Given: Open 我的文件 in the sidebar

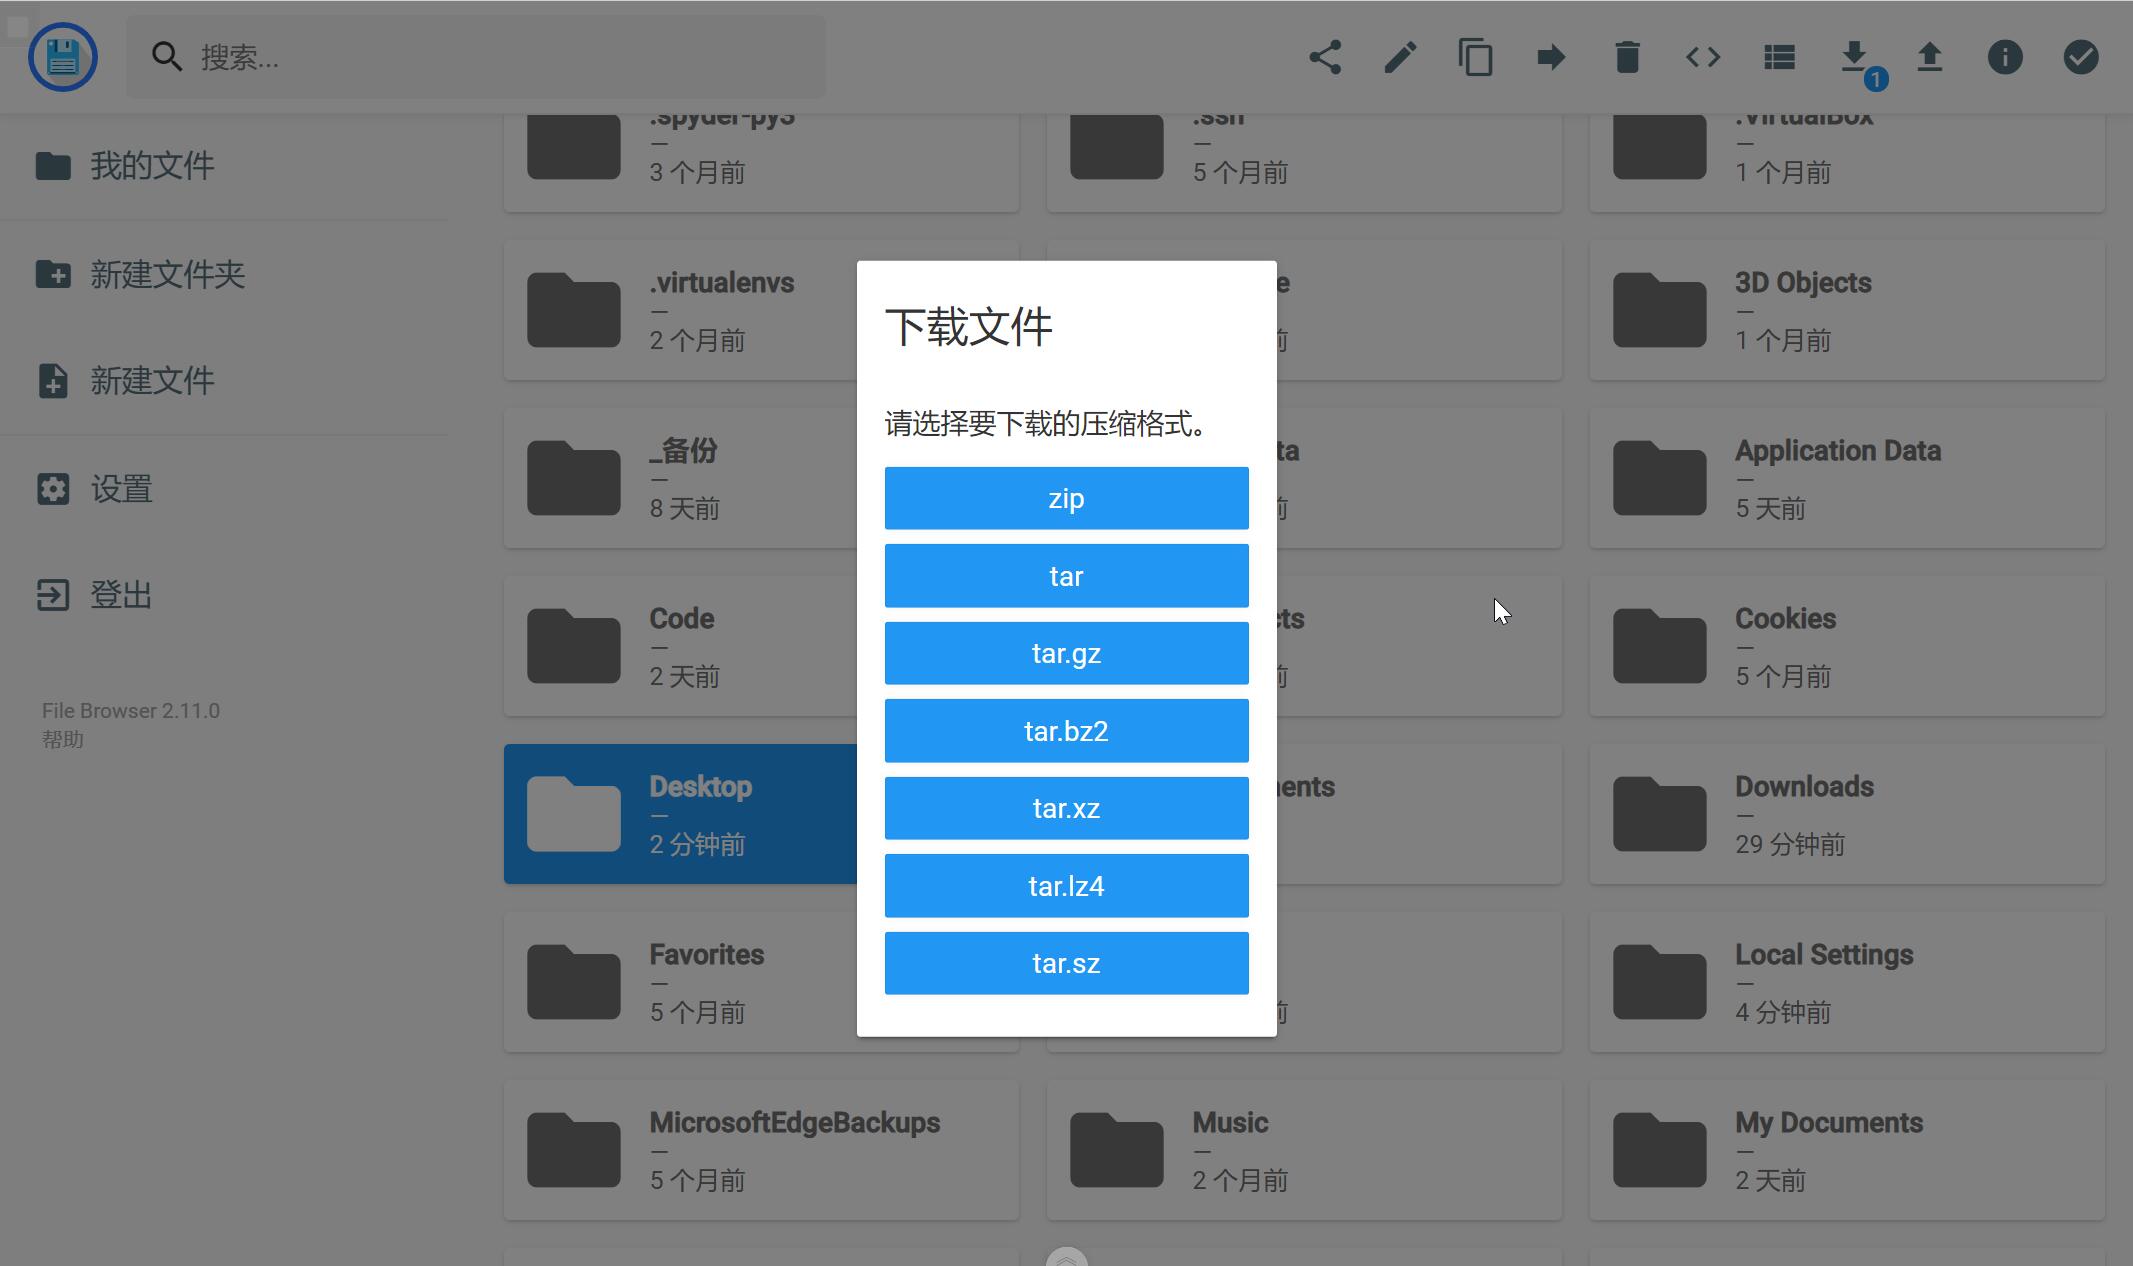Looking at the screenshot, I should (x=150, y=166).
